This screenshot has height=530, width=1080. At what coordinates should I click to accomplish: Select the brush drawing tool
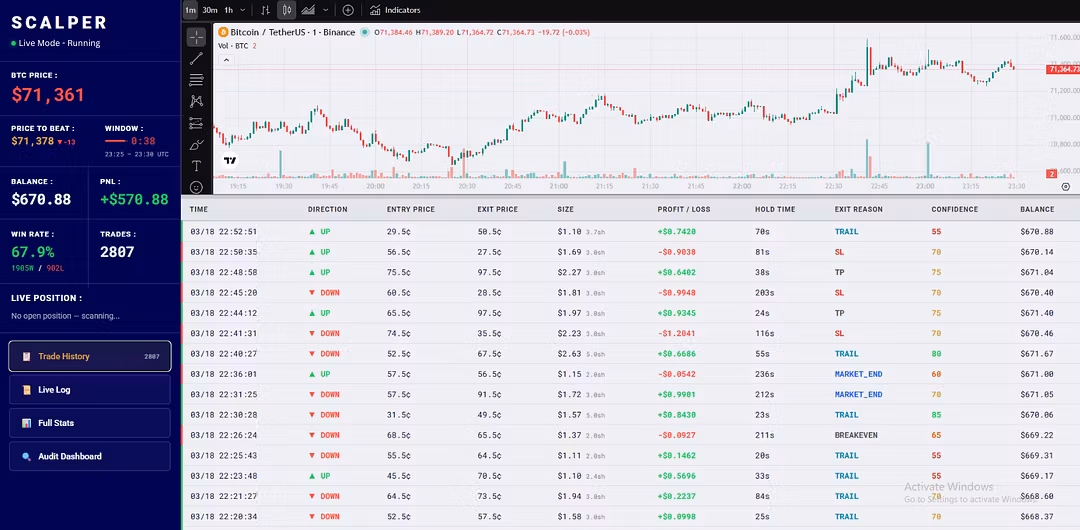196,145
